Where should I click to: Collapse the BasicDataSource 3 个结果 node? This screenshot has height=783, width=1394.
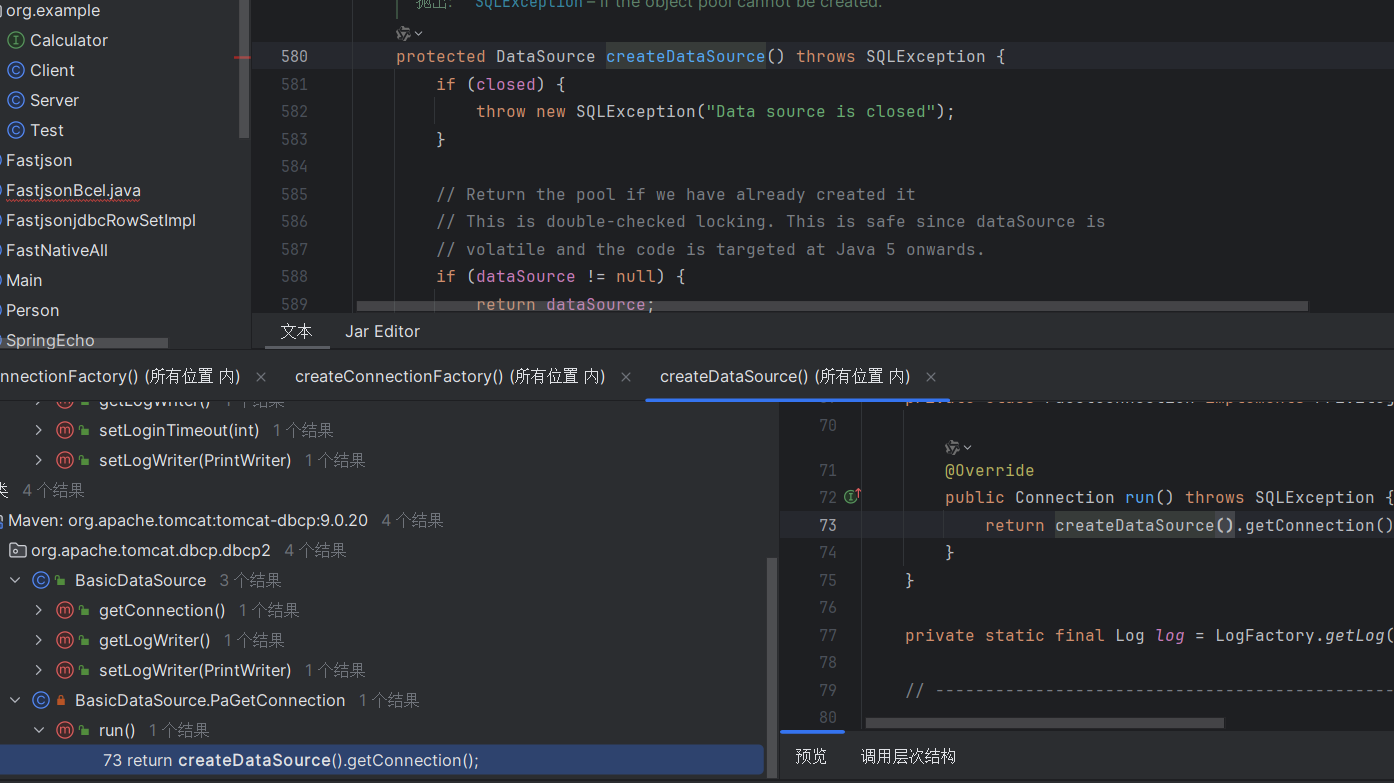15,580
